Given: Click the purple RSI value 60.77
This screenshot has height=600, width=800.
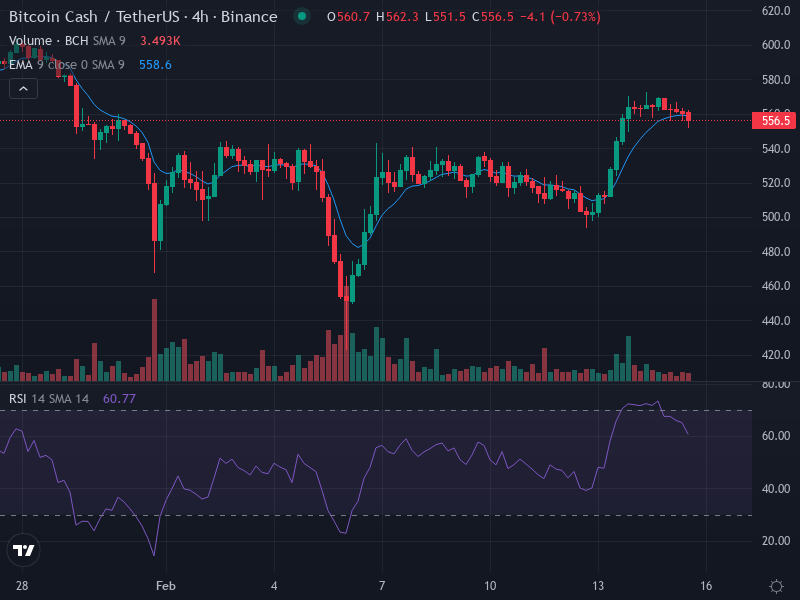Looking at the screenshot, I should (120, 398).
